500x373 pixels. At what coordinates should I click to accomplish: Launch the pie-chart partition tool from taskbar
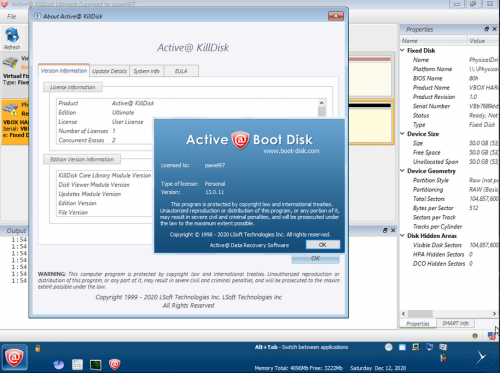[59, 364]
